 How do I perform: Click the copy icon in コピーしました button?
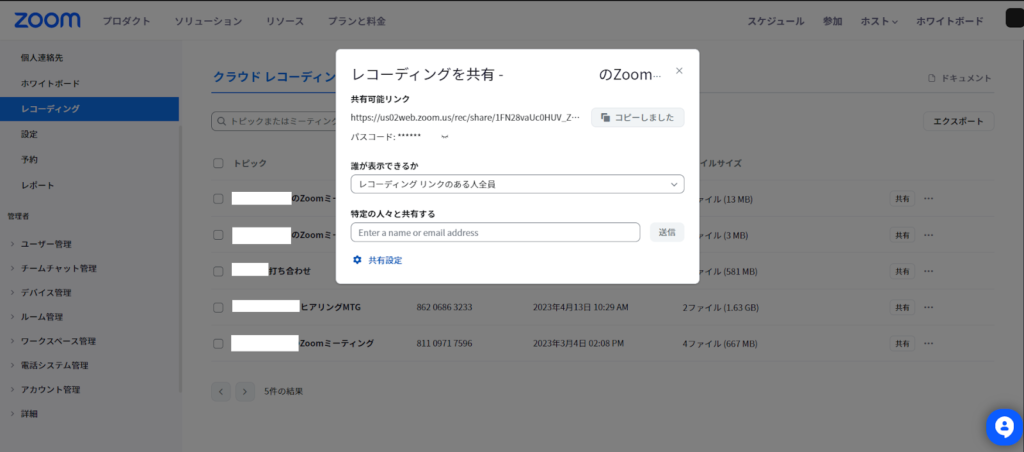tap(605, 118)
